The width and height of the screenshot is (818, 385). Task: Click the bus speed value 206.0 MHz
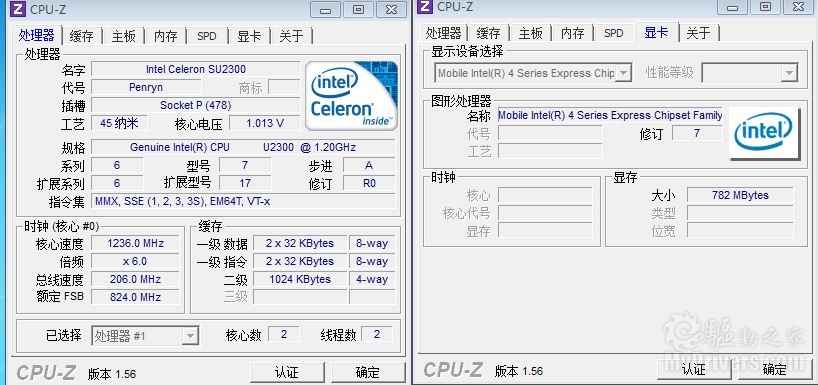pyautogui.click(x=135, y=279)
